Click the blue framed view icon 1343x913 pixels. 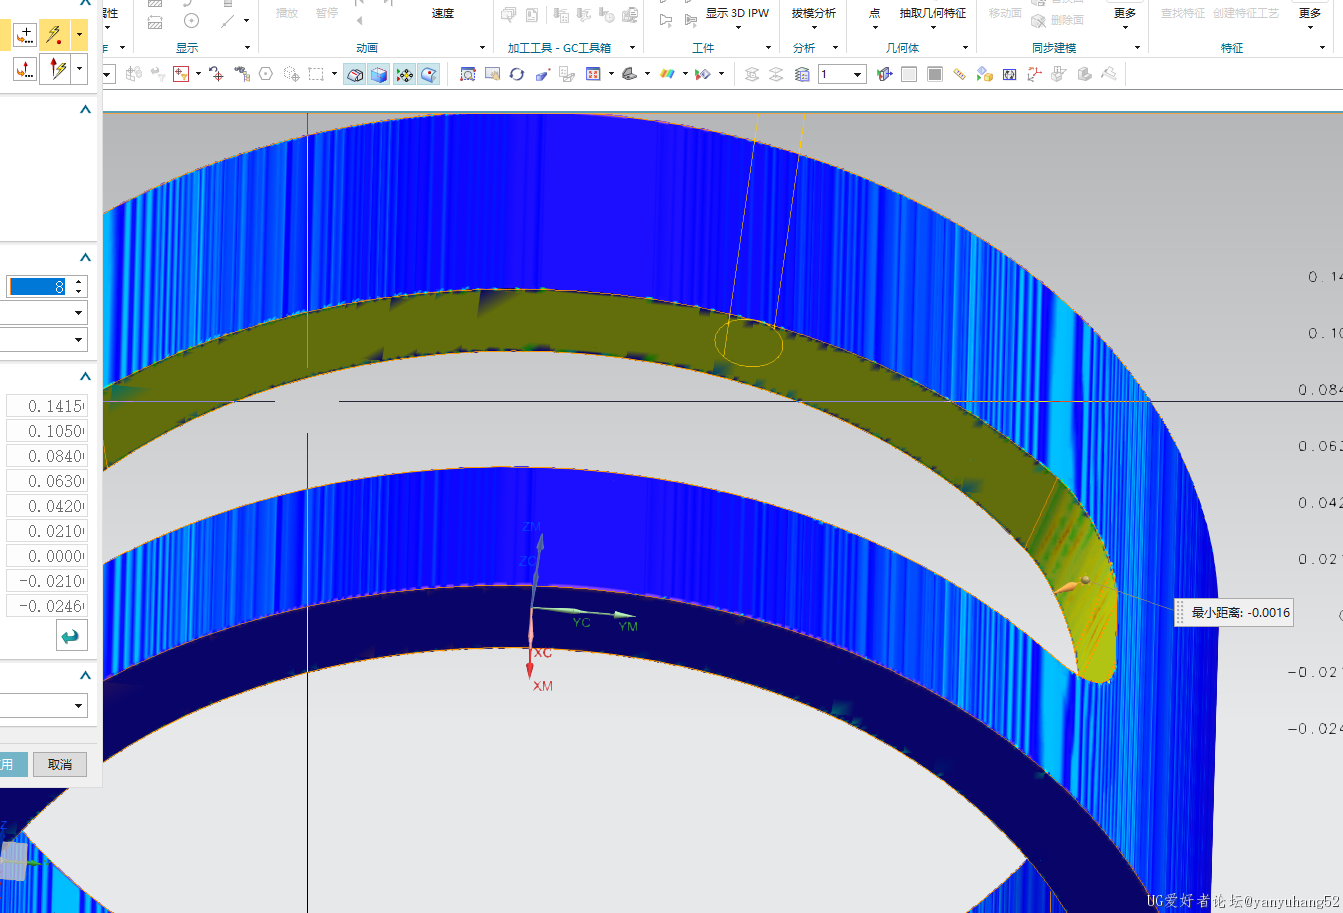point(1010,74)
